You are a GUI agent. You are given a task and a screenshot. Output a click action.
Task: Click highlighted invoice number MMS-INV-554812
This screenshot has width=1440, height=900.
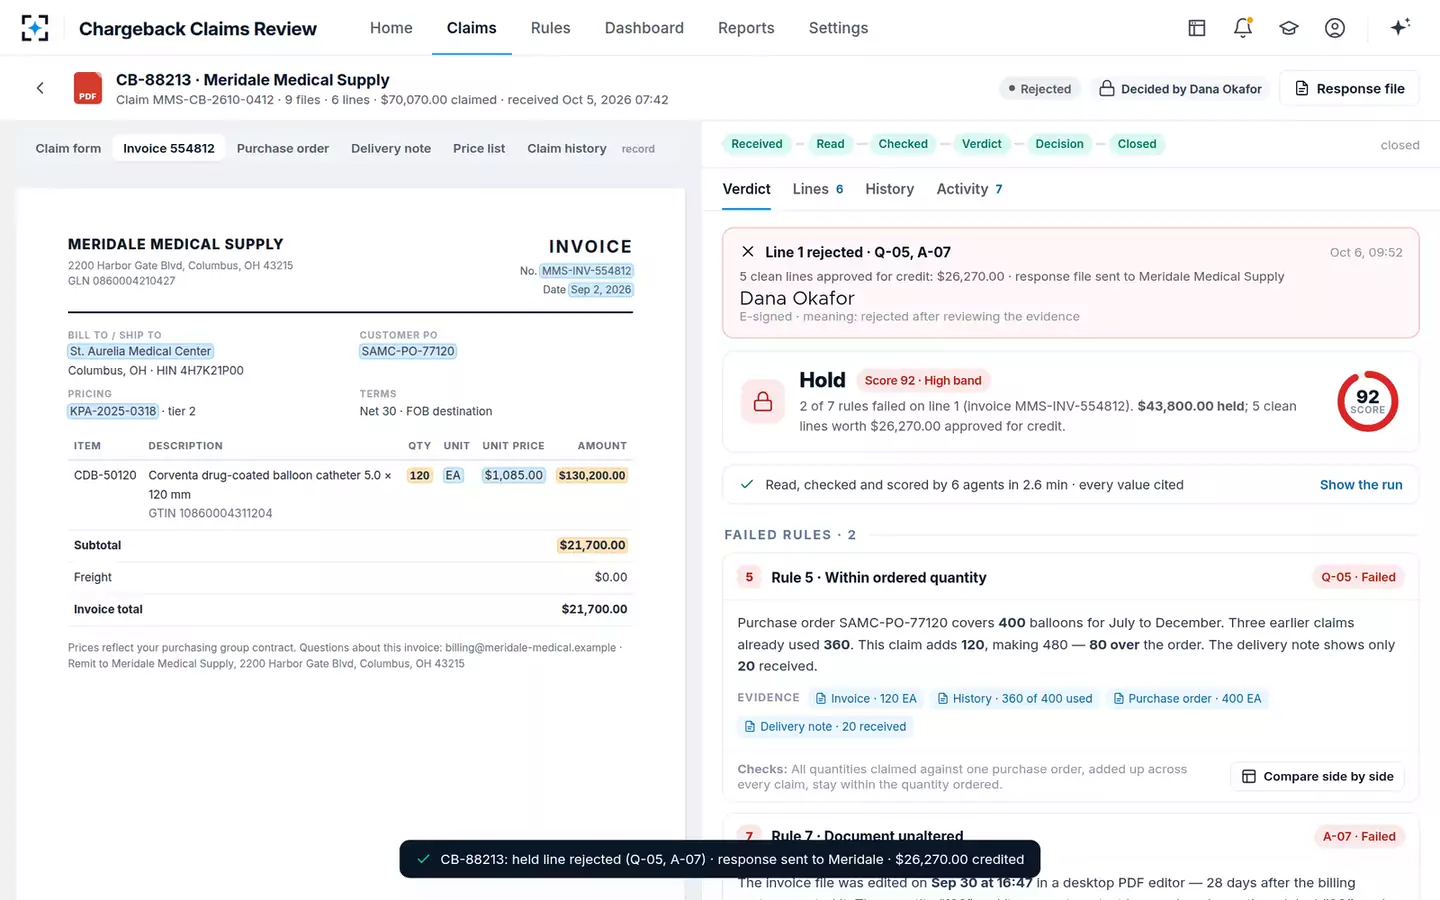(587, 271)
